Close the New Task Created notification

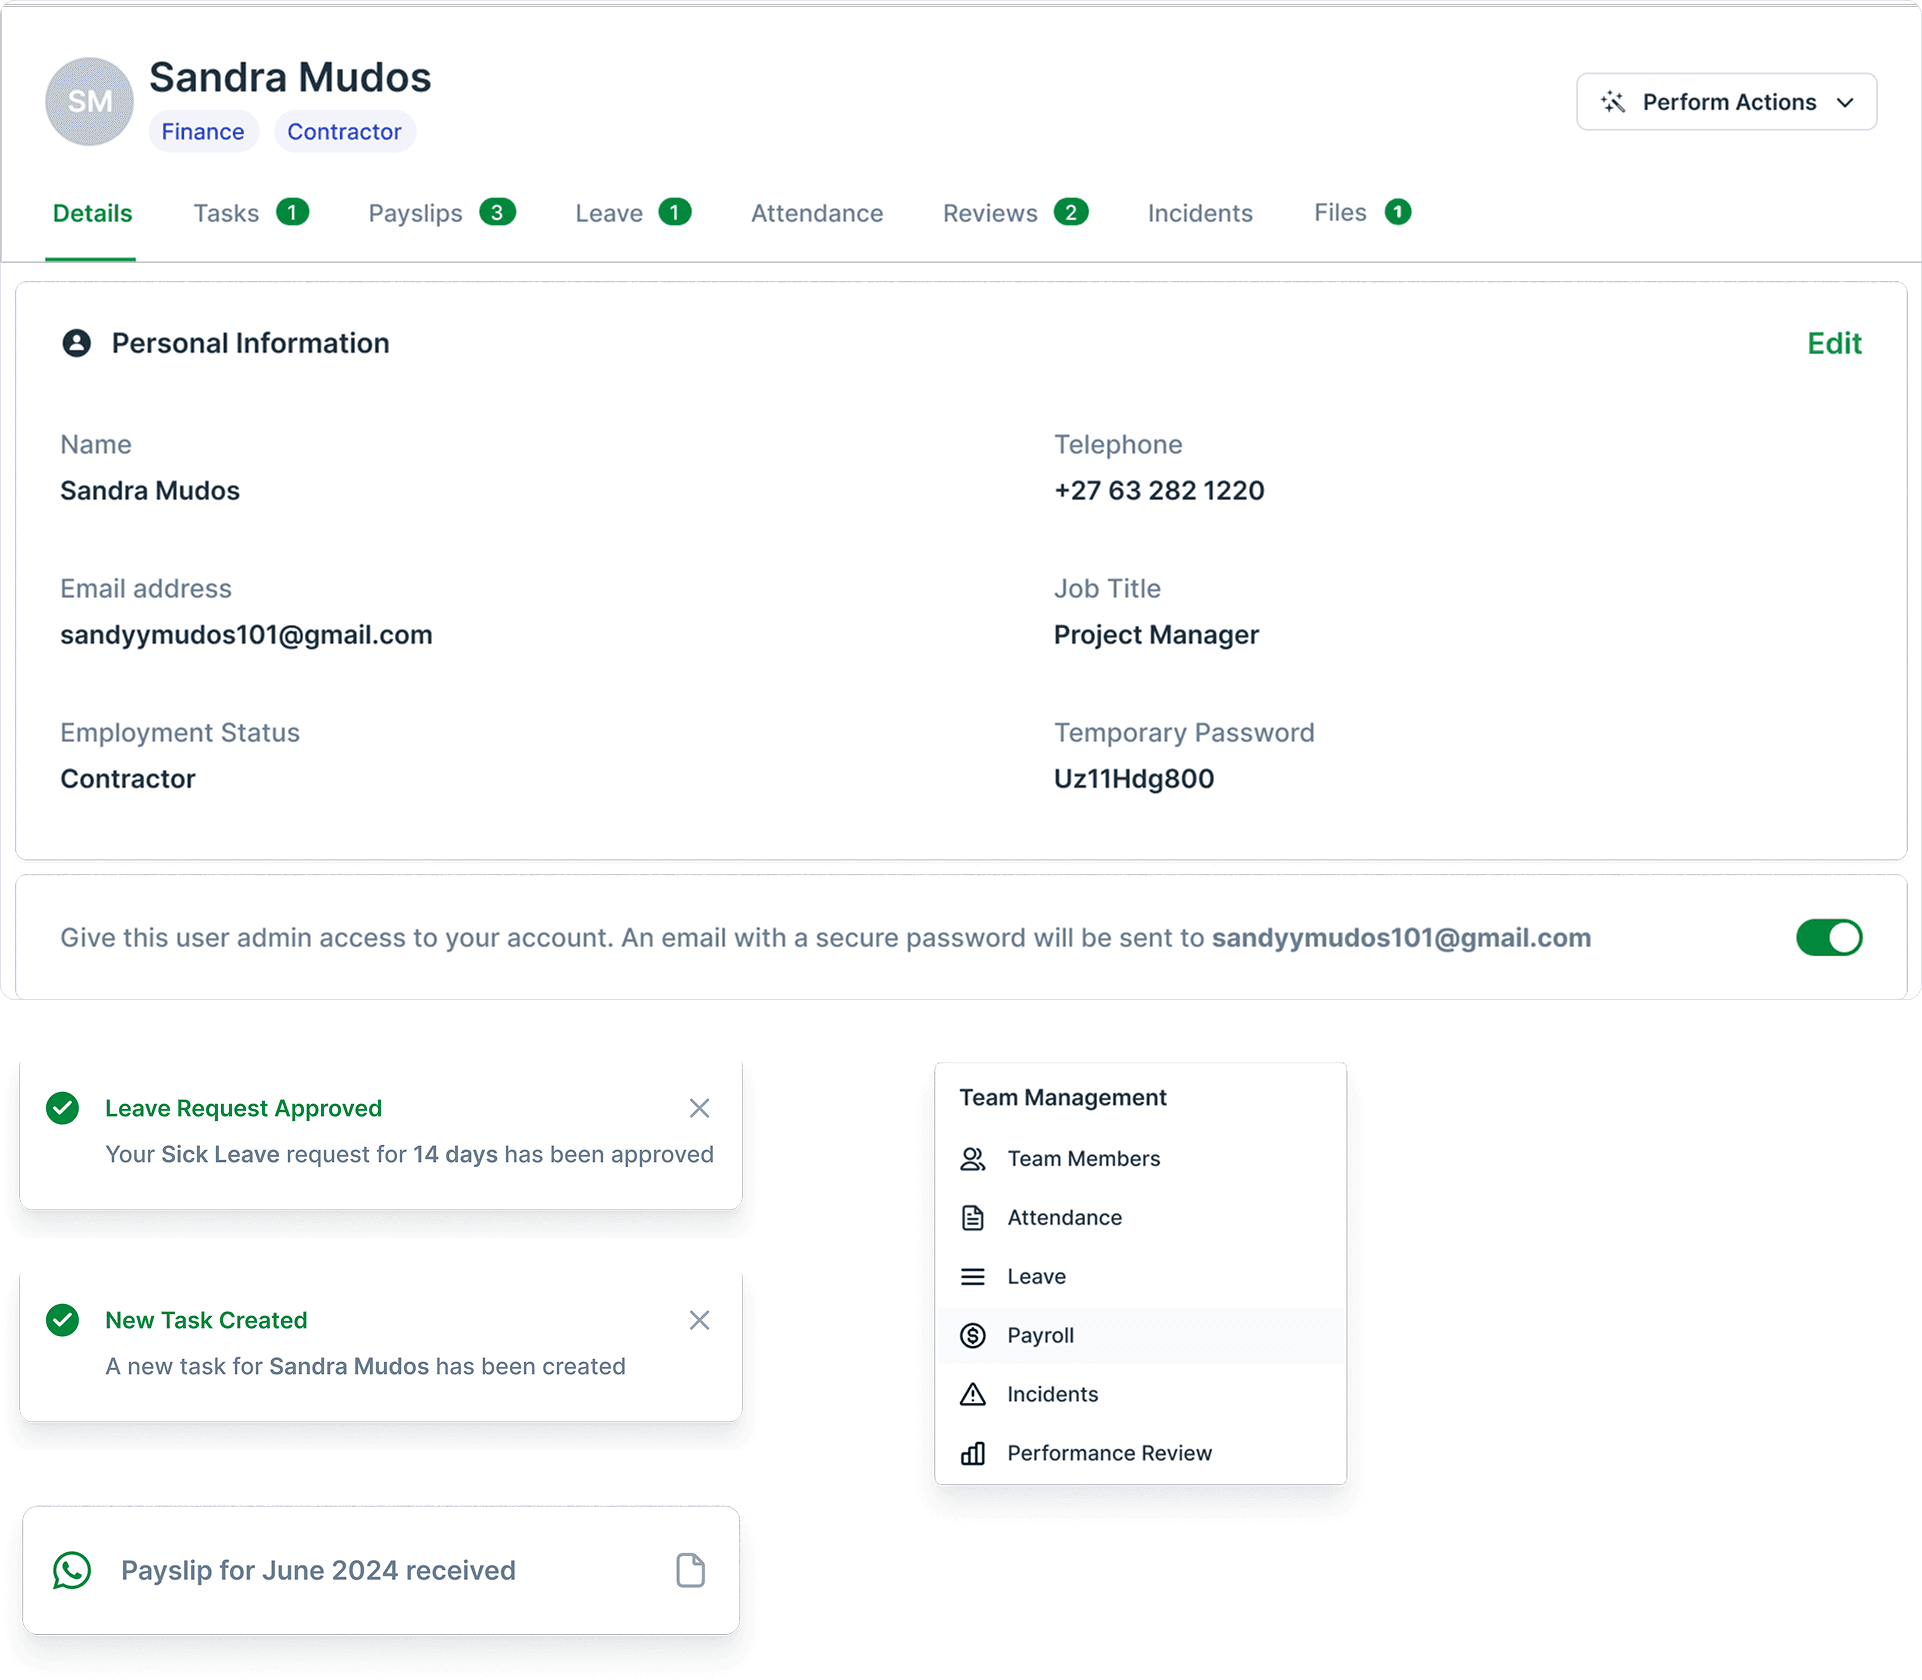[699, 1320]
